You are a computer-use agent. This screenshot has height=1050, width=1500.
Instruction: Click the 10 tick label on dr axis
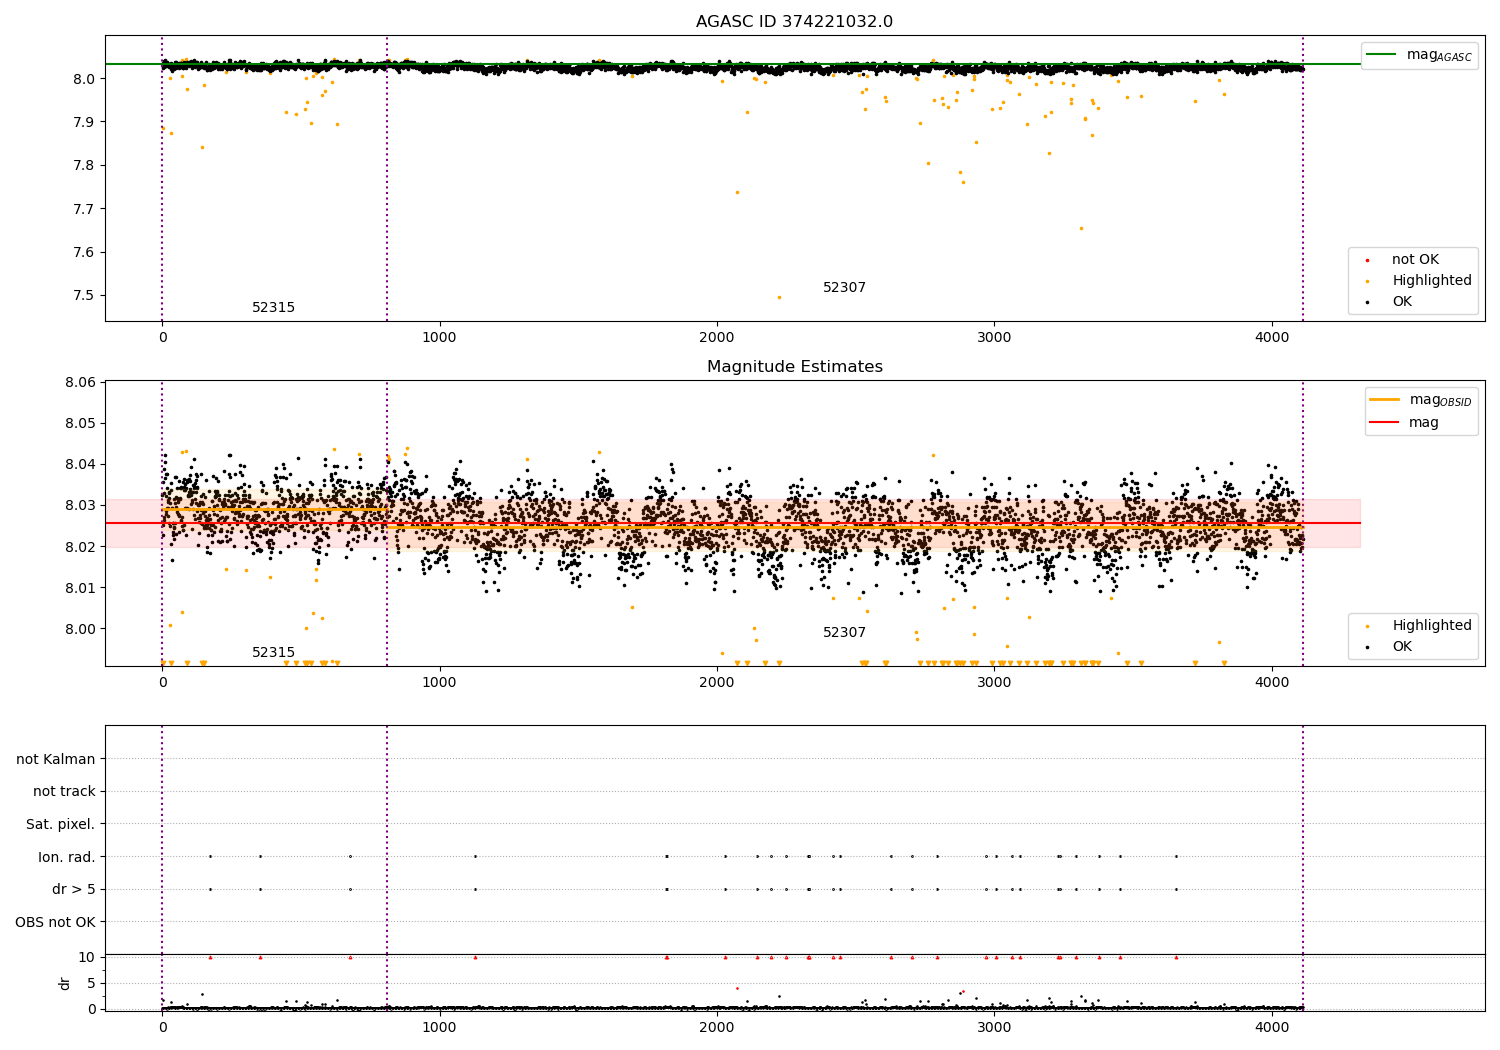tap(87, 957)
